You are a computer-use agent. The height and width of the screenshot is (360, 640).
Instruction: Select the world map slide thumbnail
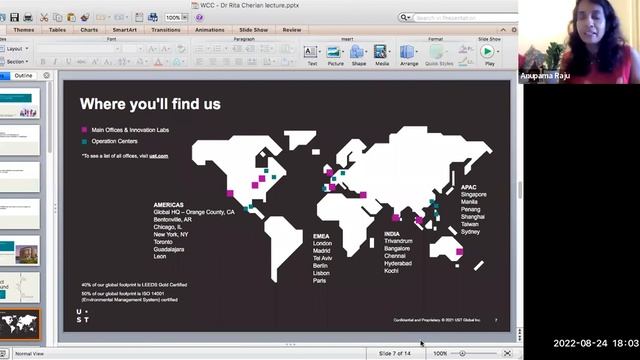pyautogui.click(x=20, y=324)
